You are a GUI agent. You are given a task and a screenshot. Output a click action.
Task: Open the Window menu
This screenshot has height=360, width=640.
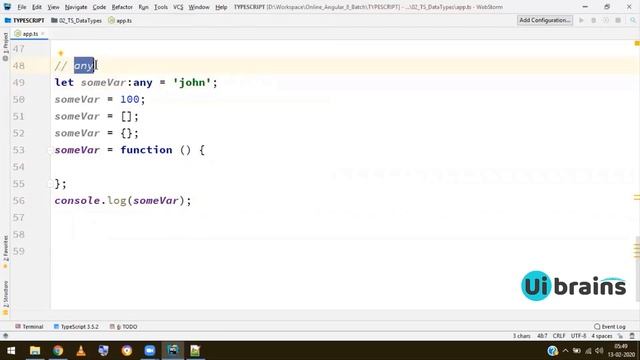(199, 7)
